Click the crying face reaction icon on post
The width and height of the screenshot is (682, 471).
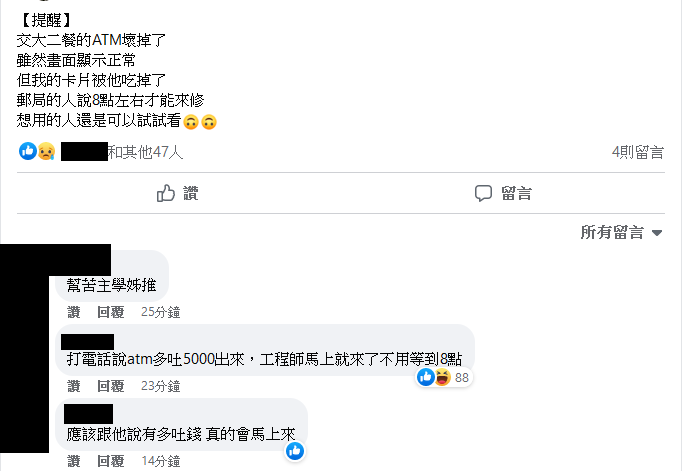46,151
